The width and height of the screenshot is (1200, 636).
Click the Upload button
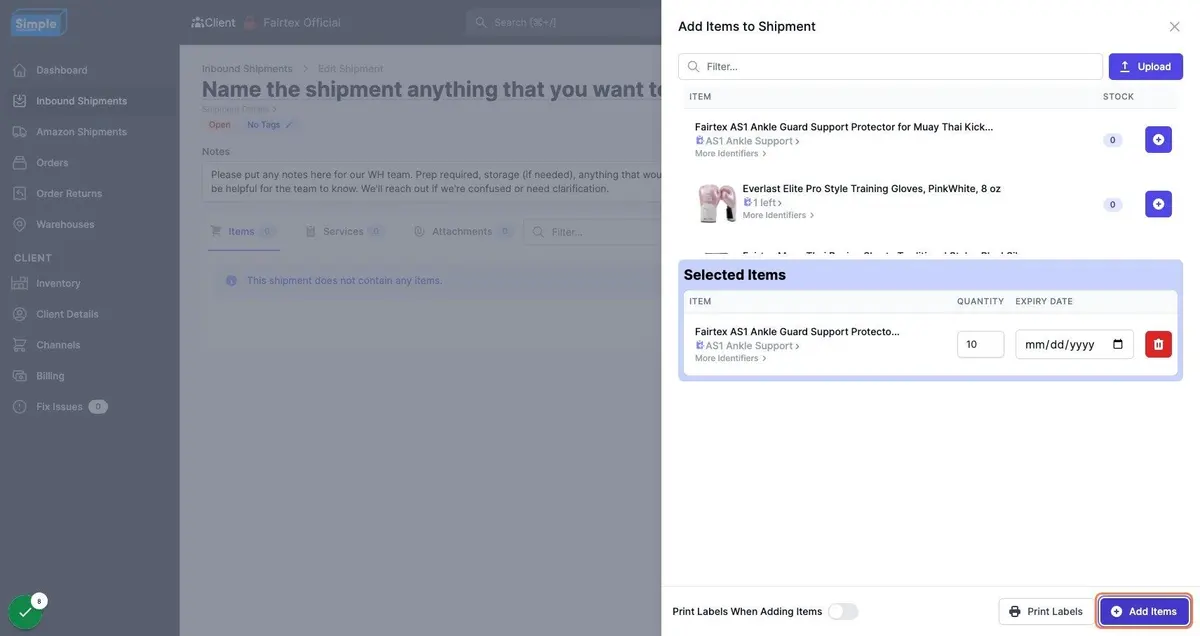[x=1145, y=67]
